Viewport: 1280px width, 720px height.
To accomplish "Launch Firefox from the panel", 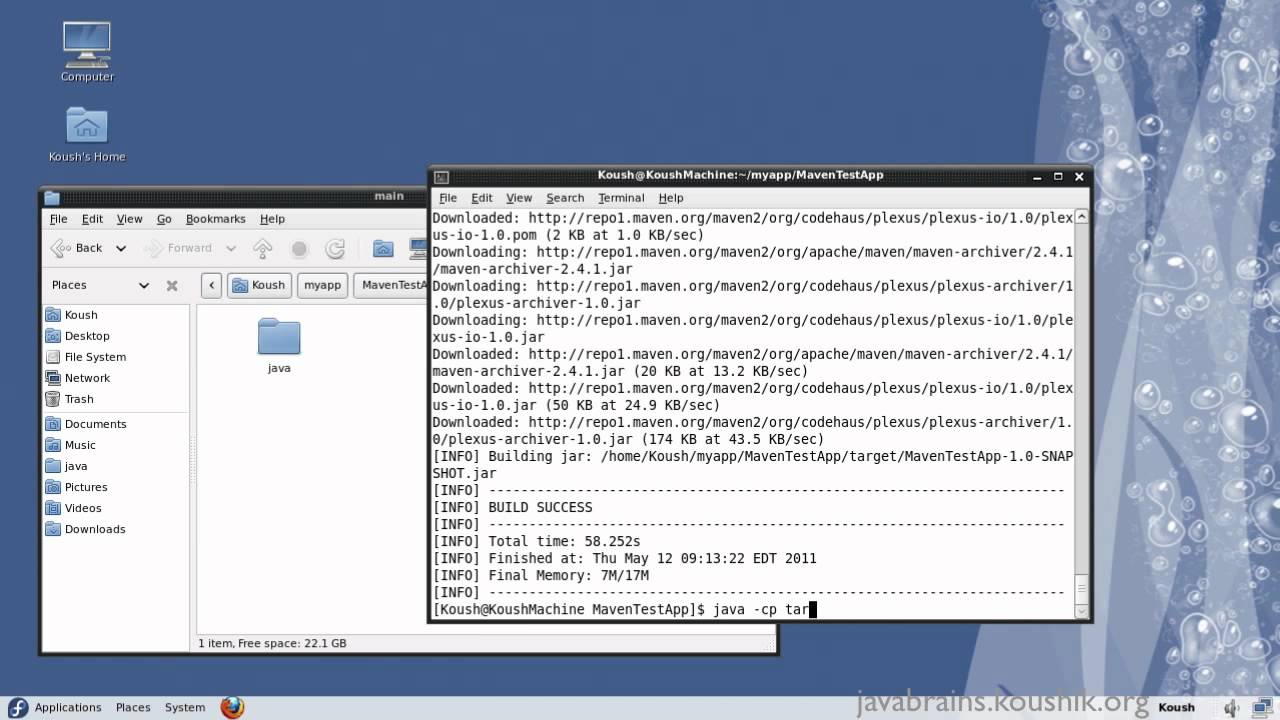I will [x=232, y=708].
